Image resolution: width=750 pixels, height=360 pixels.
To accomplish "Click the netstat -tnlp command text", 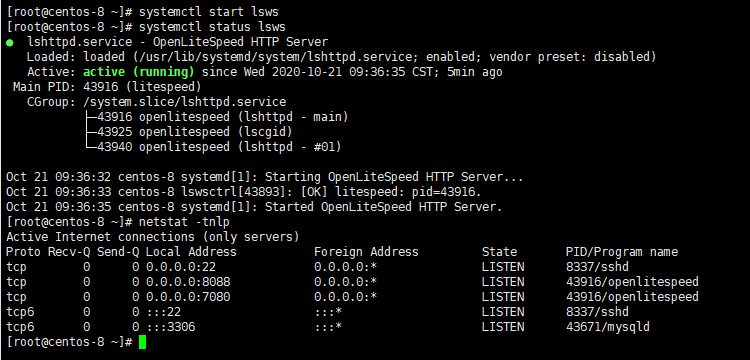I will 184,222.
